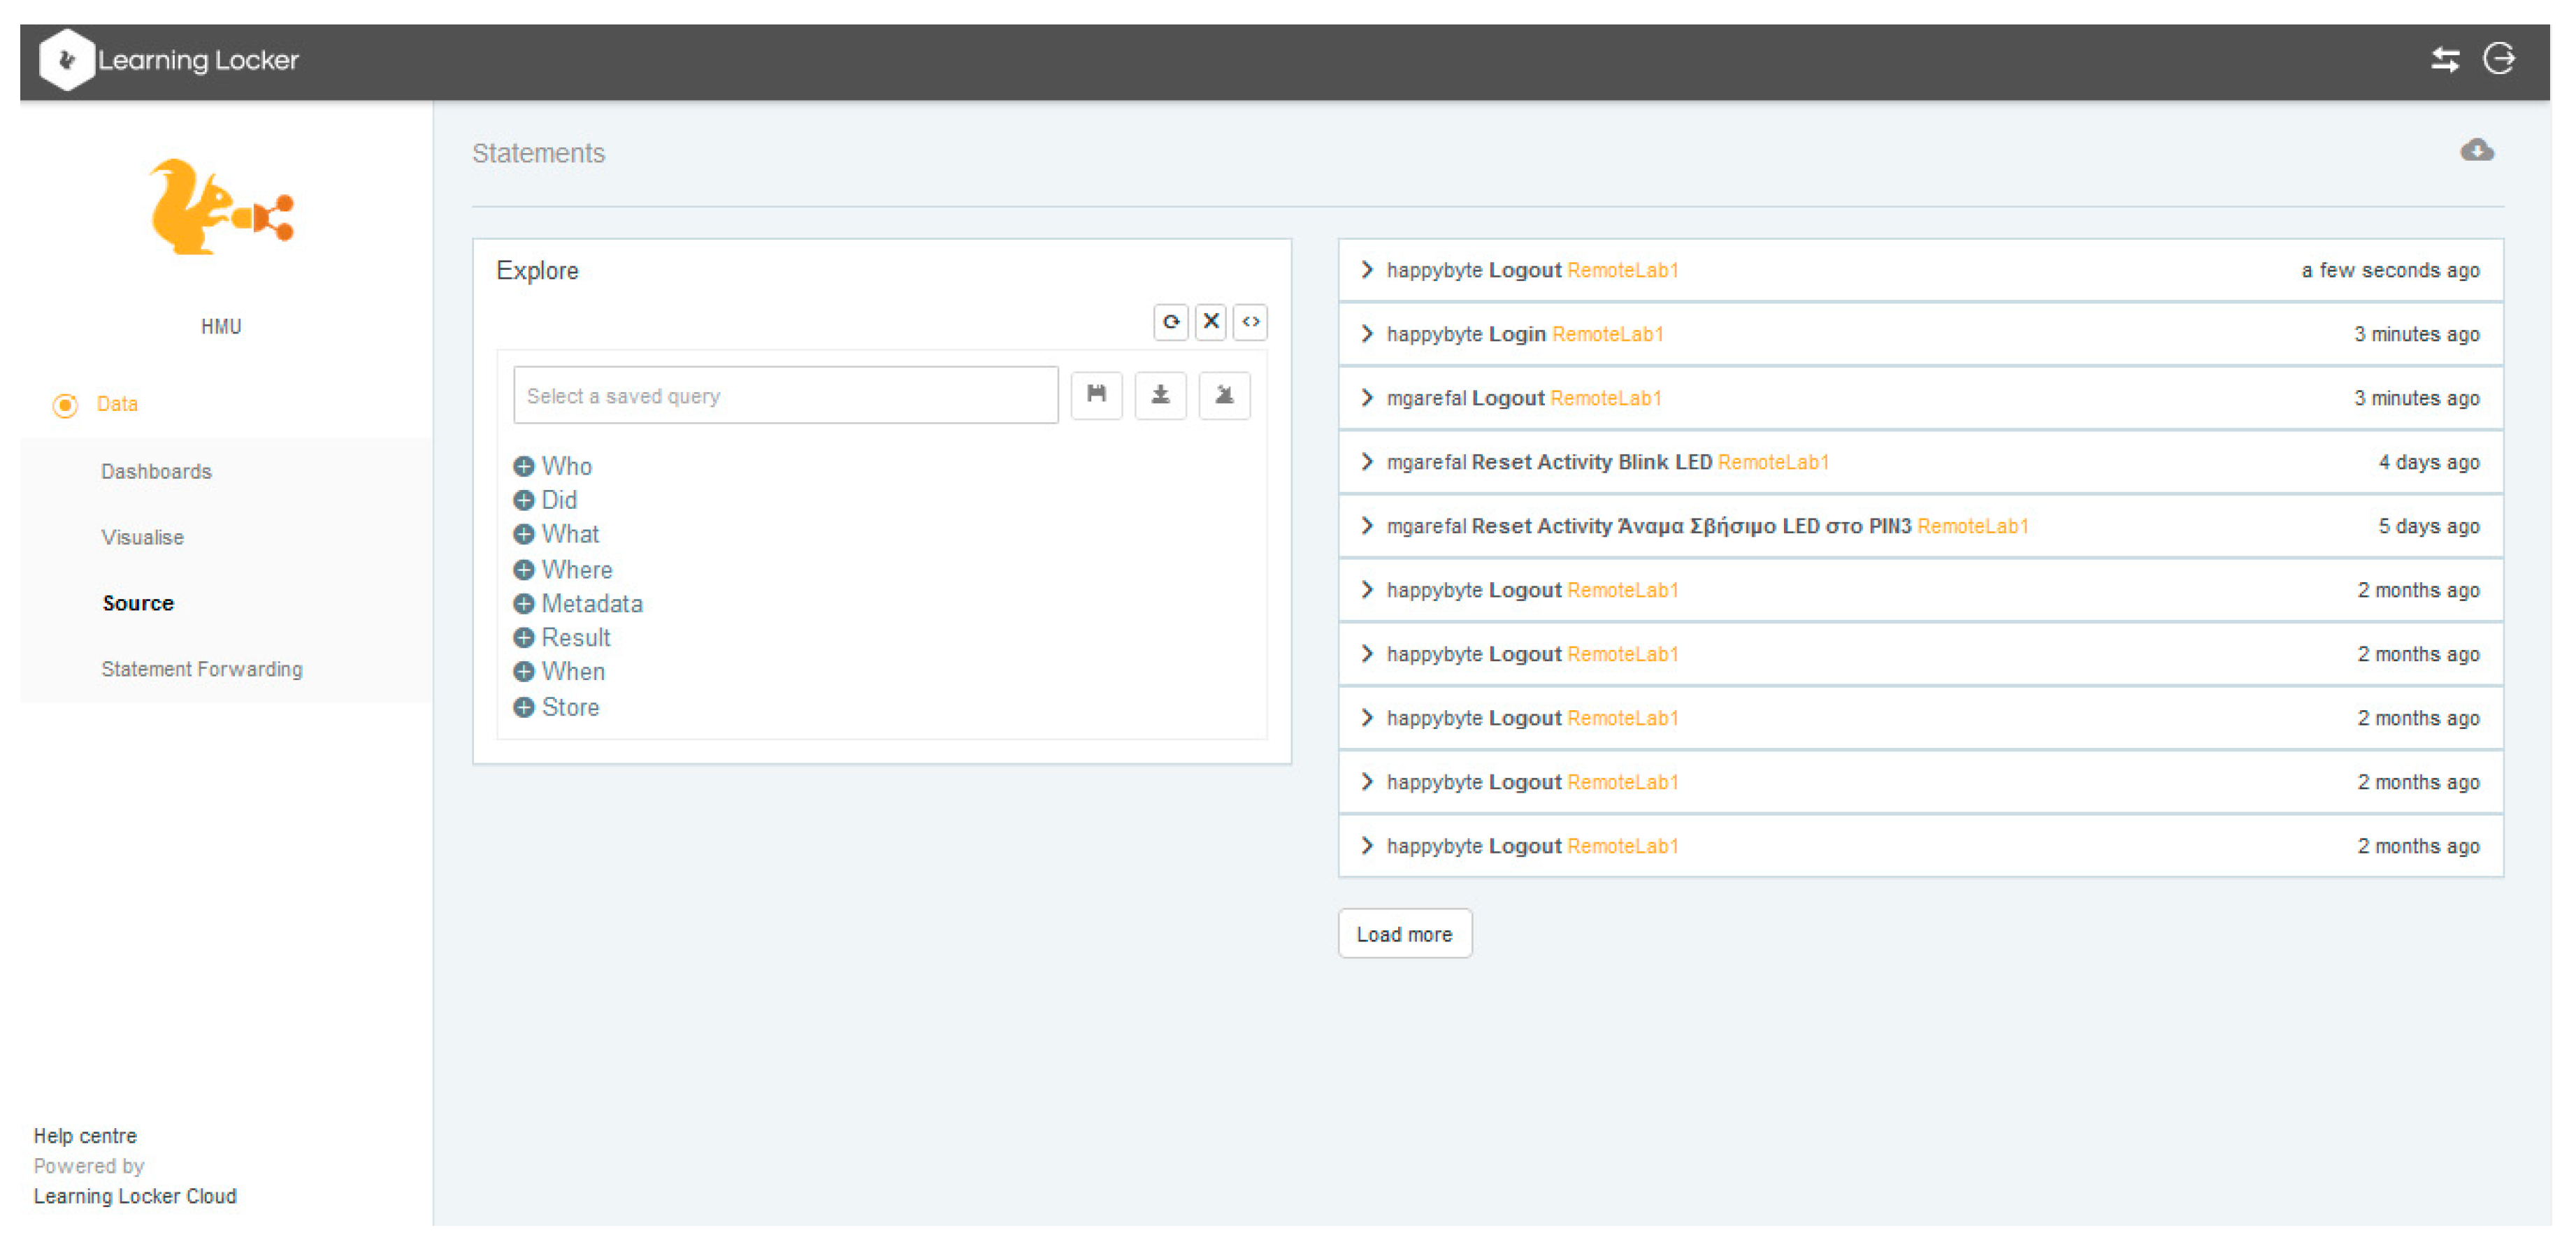Open the Help centre link

tap(85, 1136)
